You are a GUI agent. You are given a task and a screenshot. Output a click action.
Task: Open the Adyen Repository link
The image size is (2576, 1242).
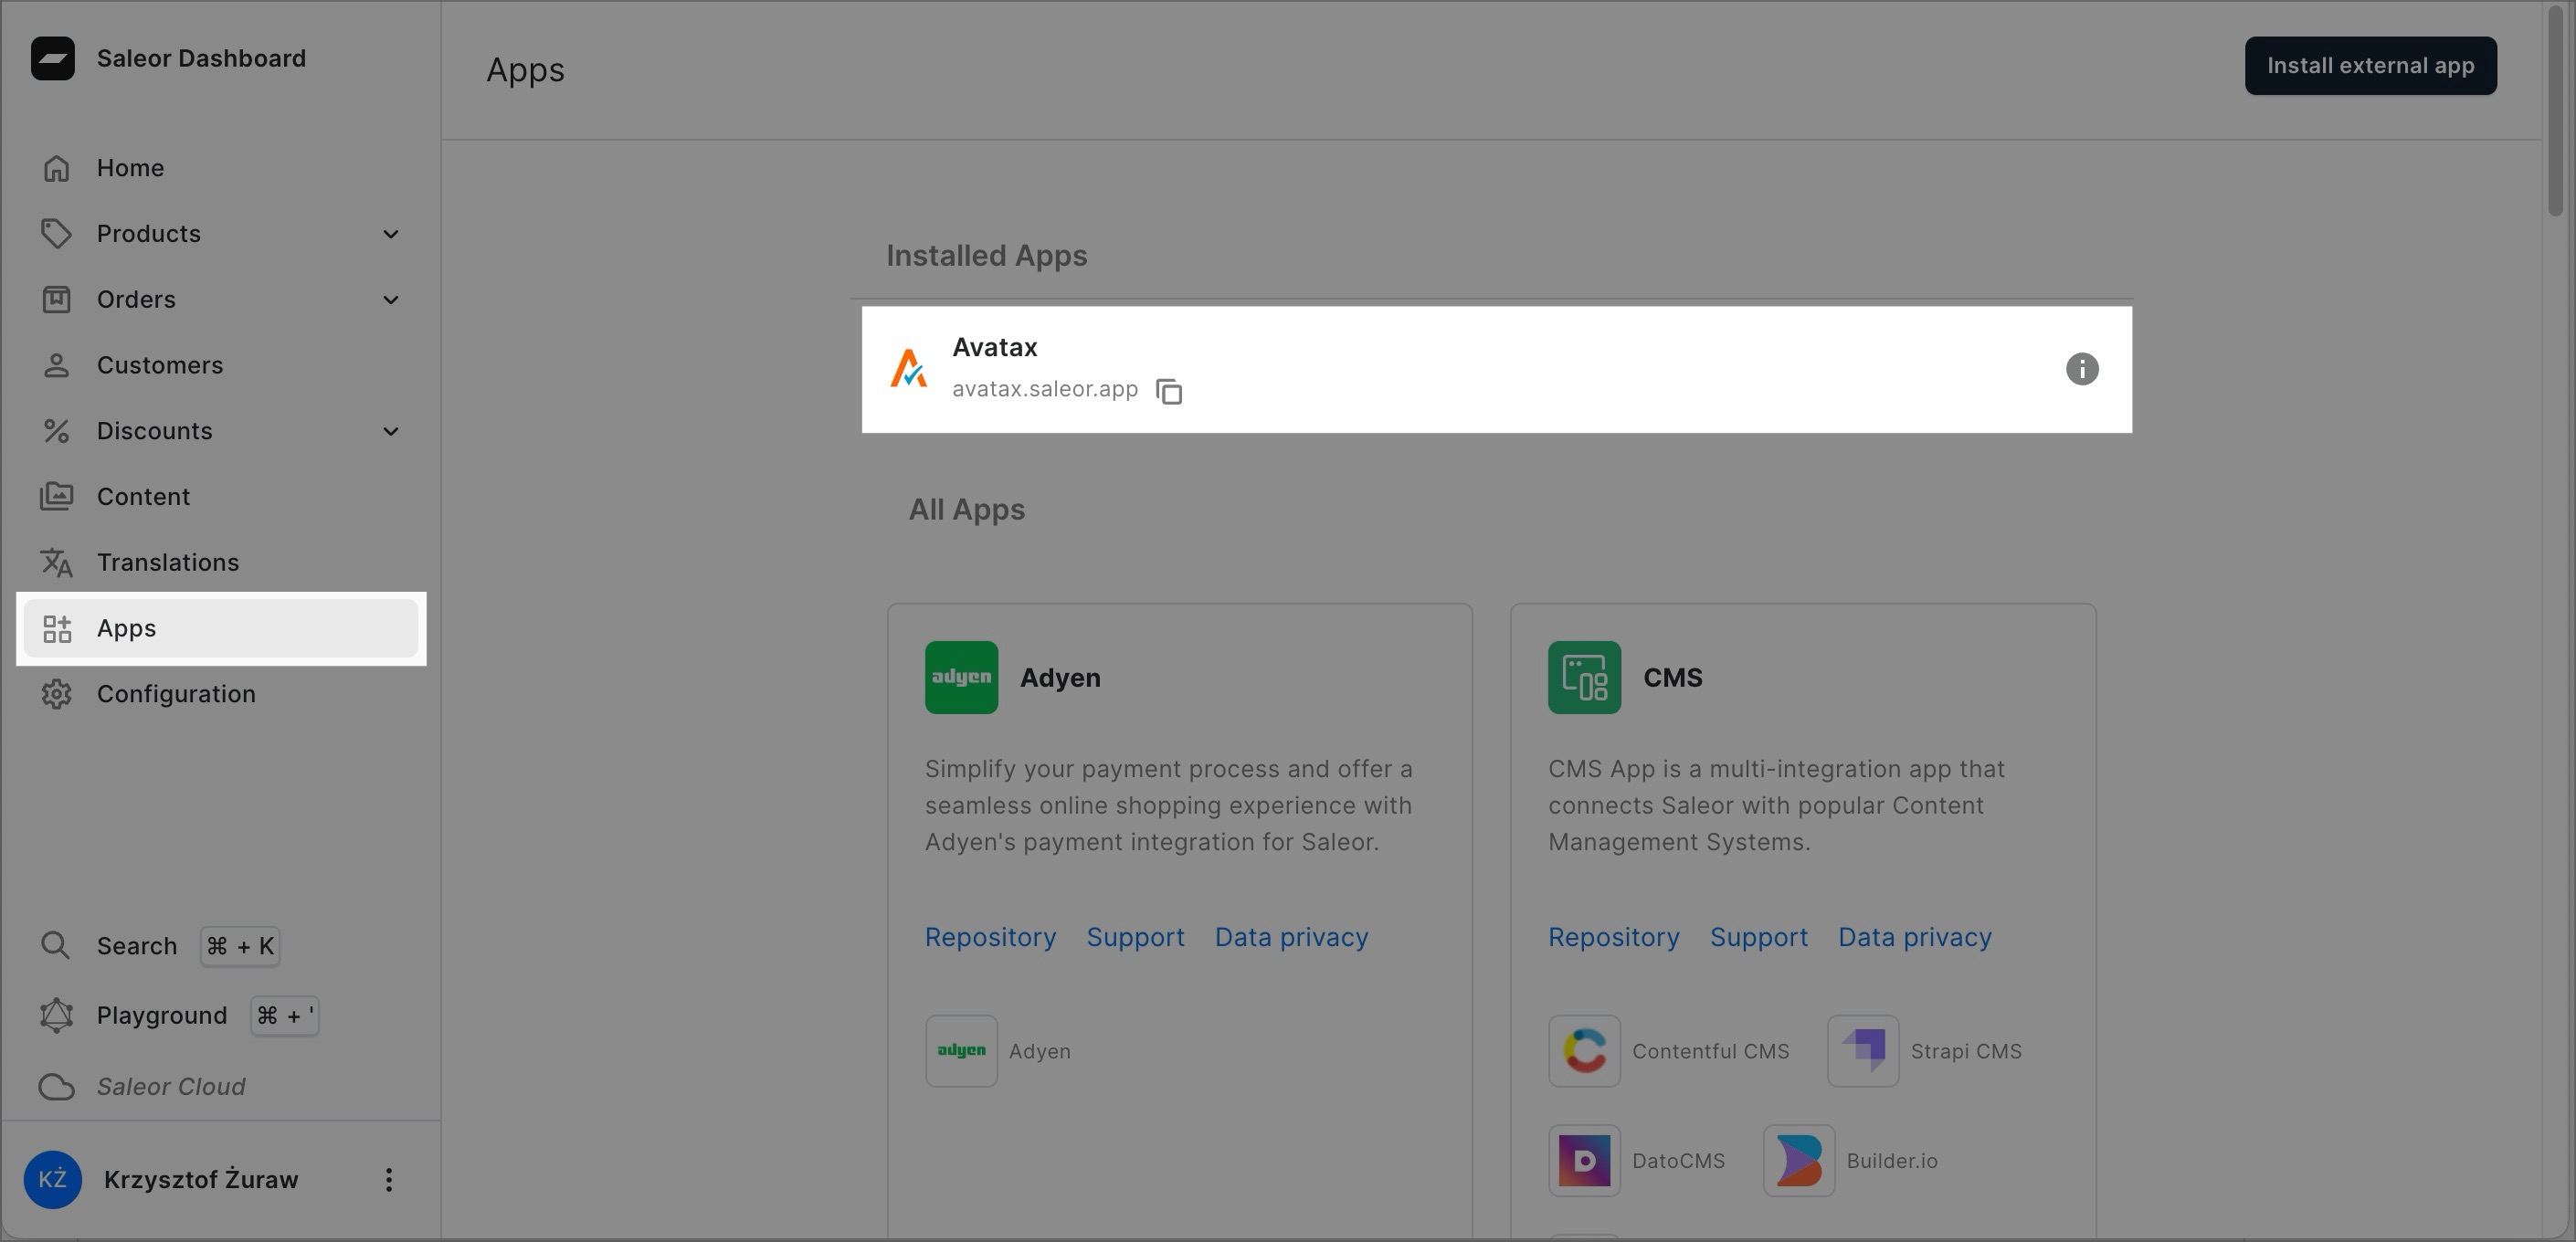click(x=990, y=937)
